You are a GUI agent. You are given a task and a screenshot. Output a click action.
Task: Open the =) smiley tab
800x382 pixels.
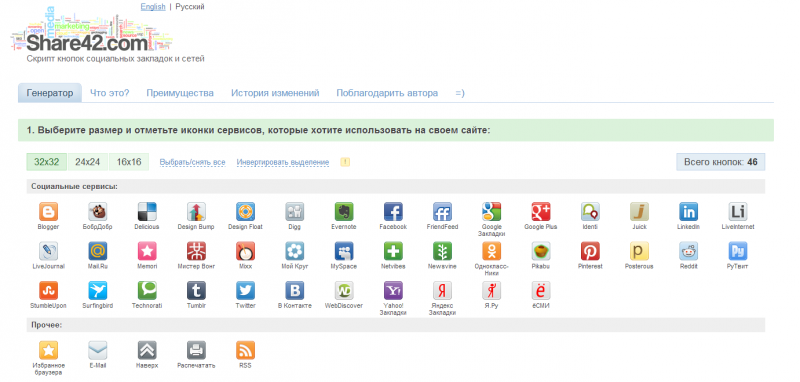[460, 93]
